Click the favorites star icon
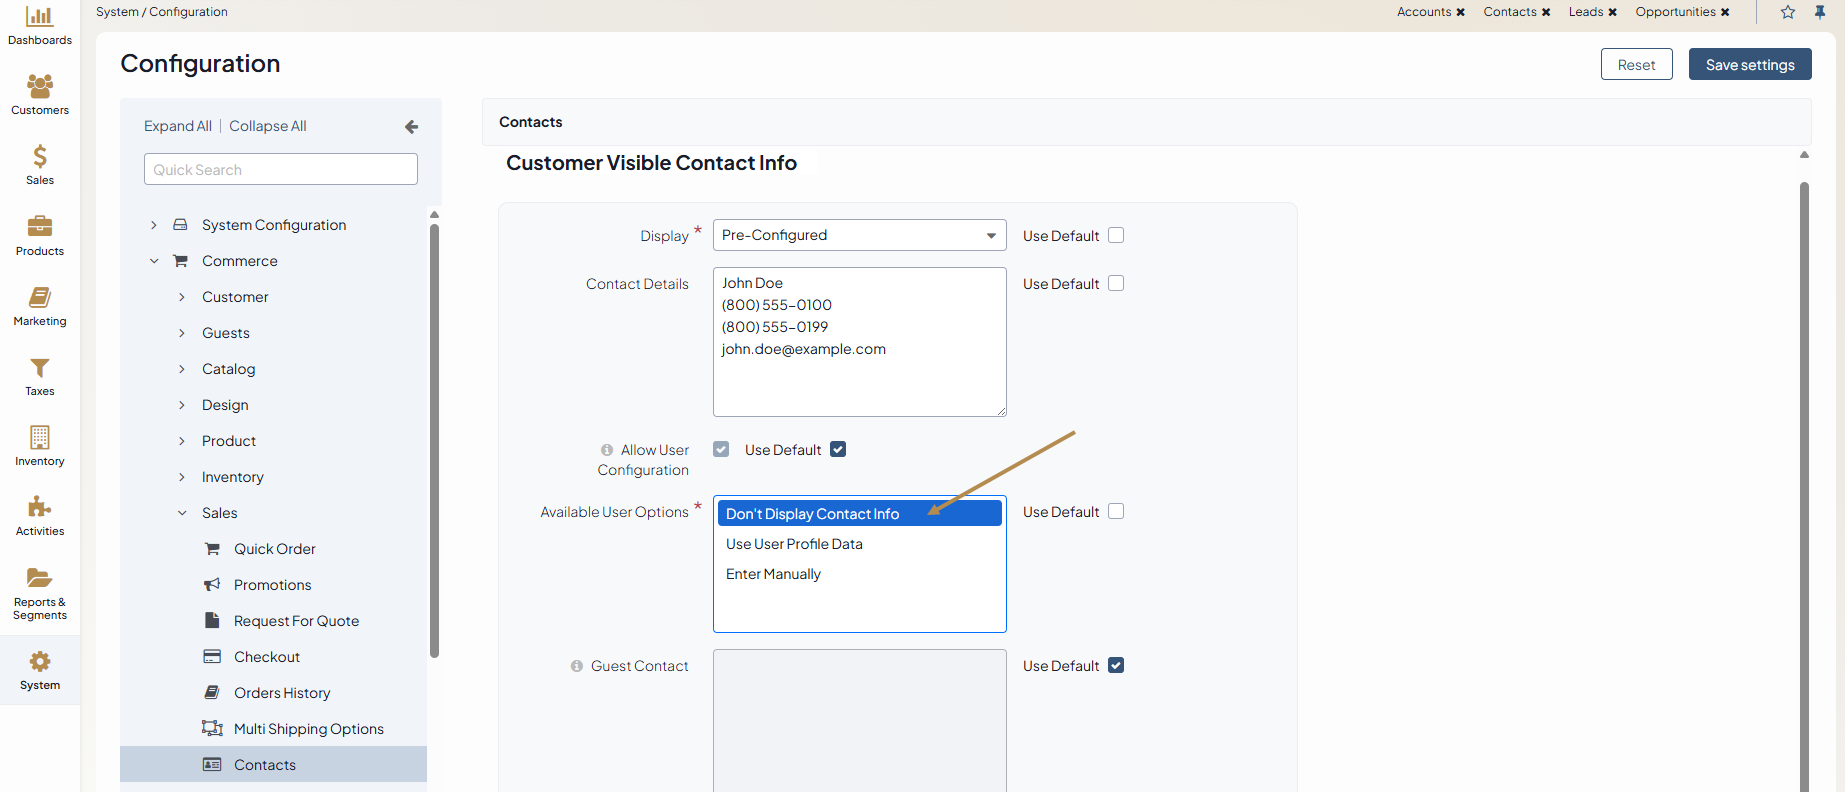Screen dimensions: 1845x792 pos(1788,12)
